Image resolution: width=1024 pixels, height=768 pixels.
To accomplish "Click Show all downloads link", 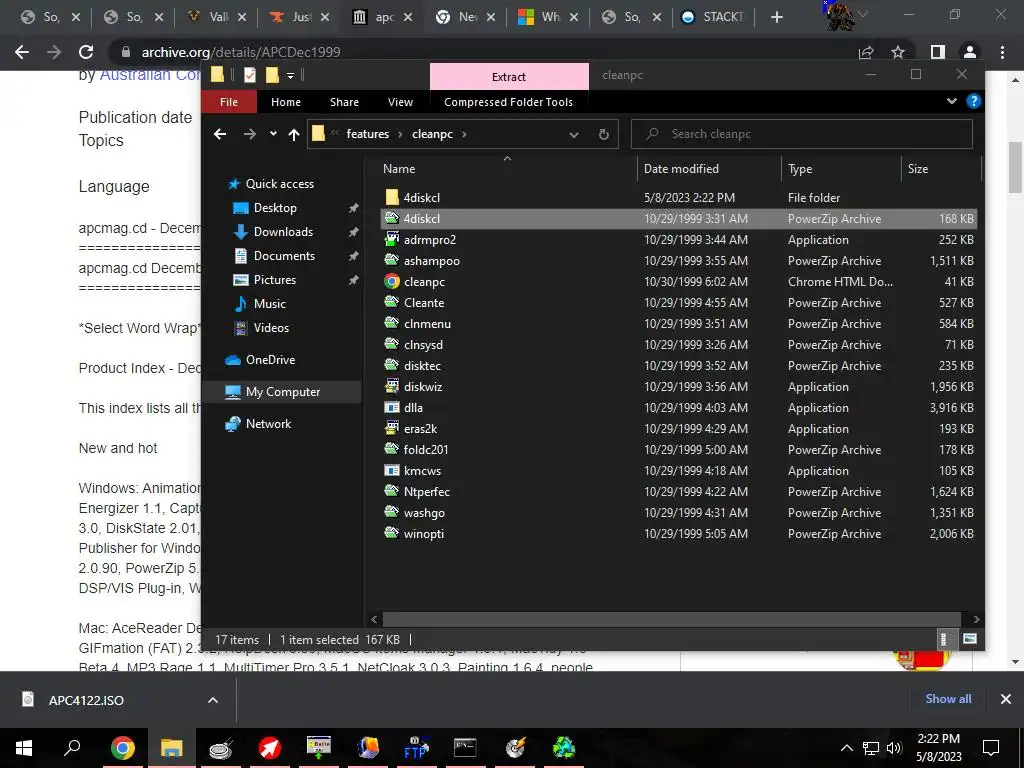I will (x=948, y=699).
